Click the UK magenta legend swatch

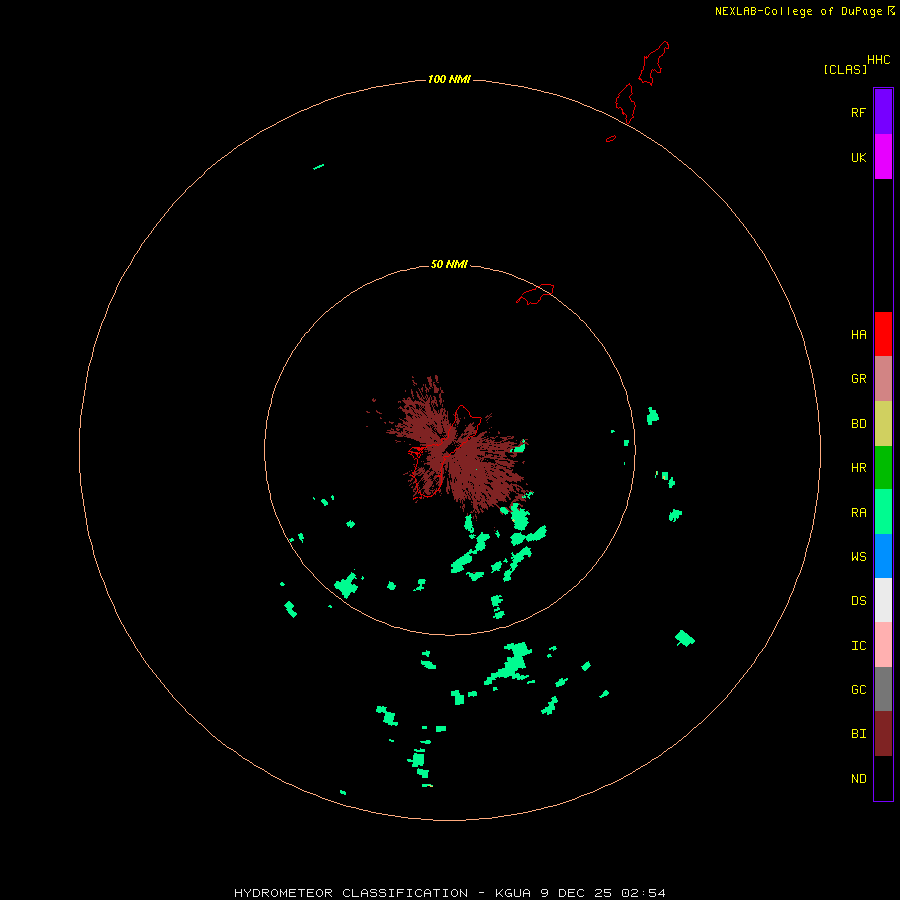(x=883, y=157)
